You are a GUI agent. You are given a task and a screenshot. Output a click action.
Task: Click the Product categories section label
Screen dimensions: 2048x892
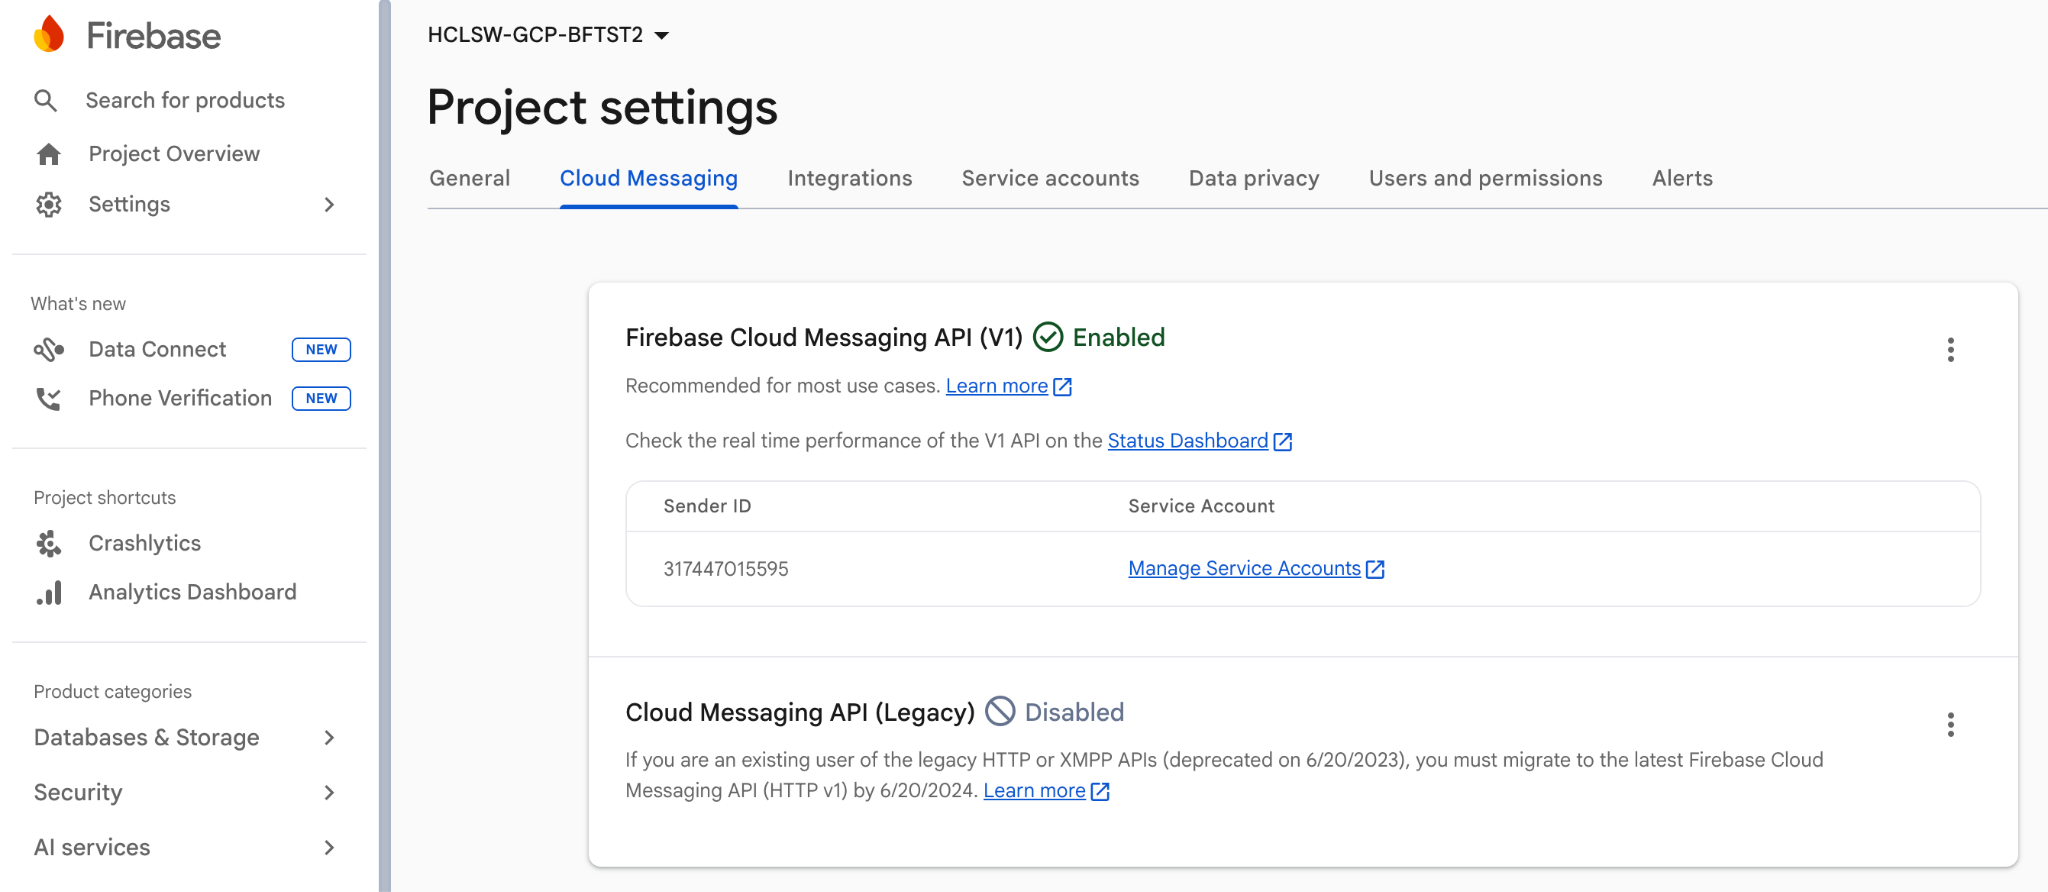coord(113,692)
